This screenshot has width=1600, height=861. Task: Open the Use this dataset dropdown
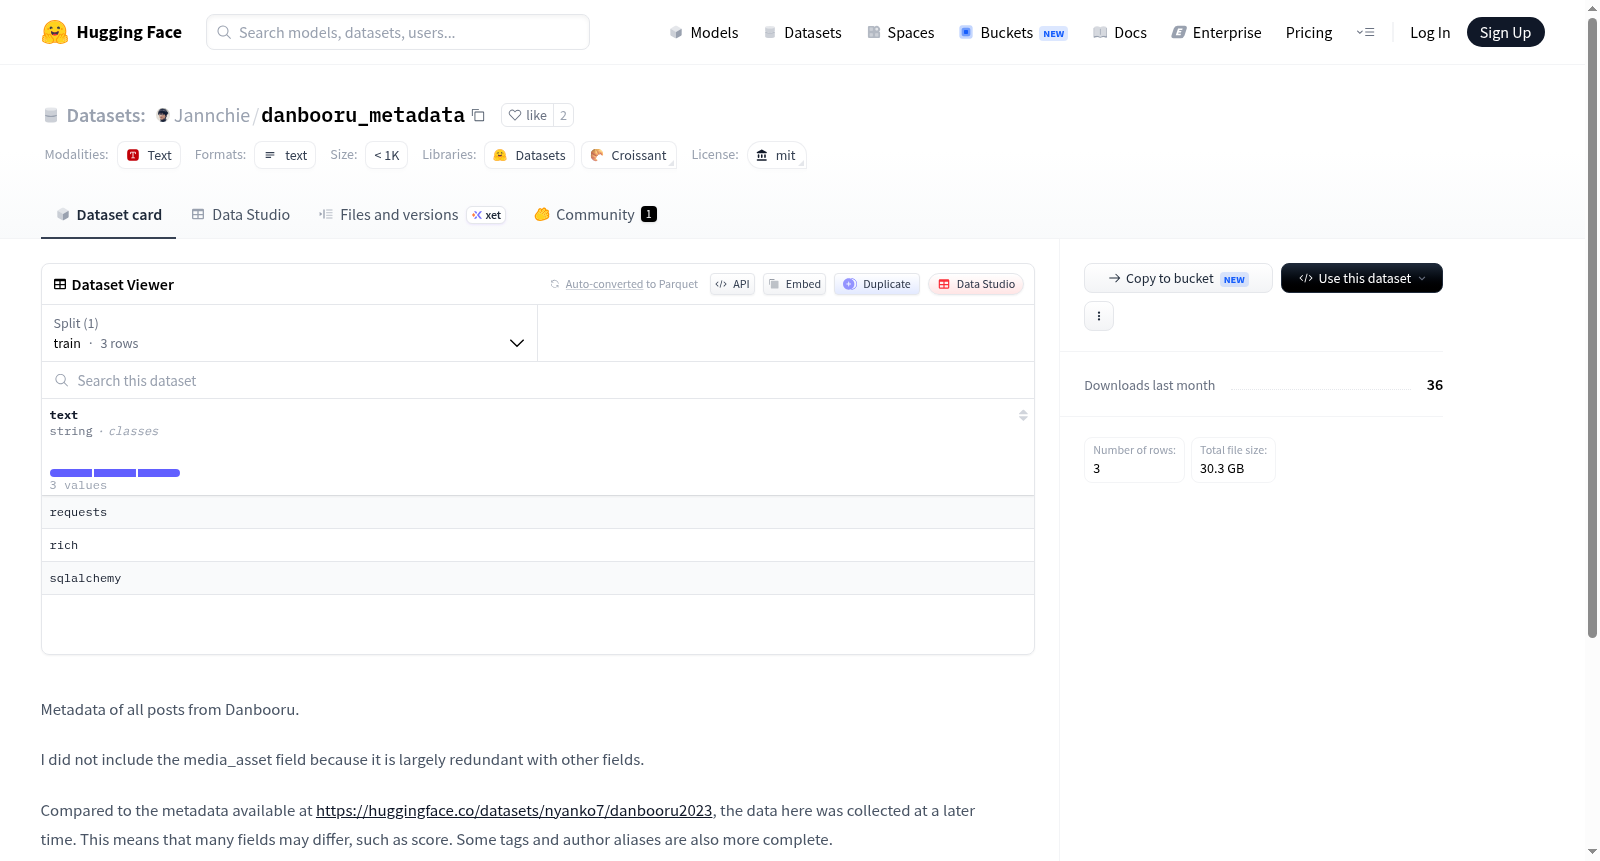click(x=1362, y=278)
